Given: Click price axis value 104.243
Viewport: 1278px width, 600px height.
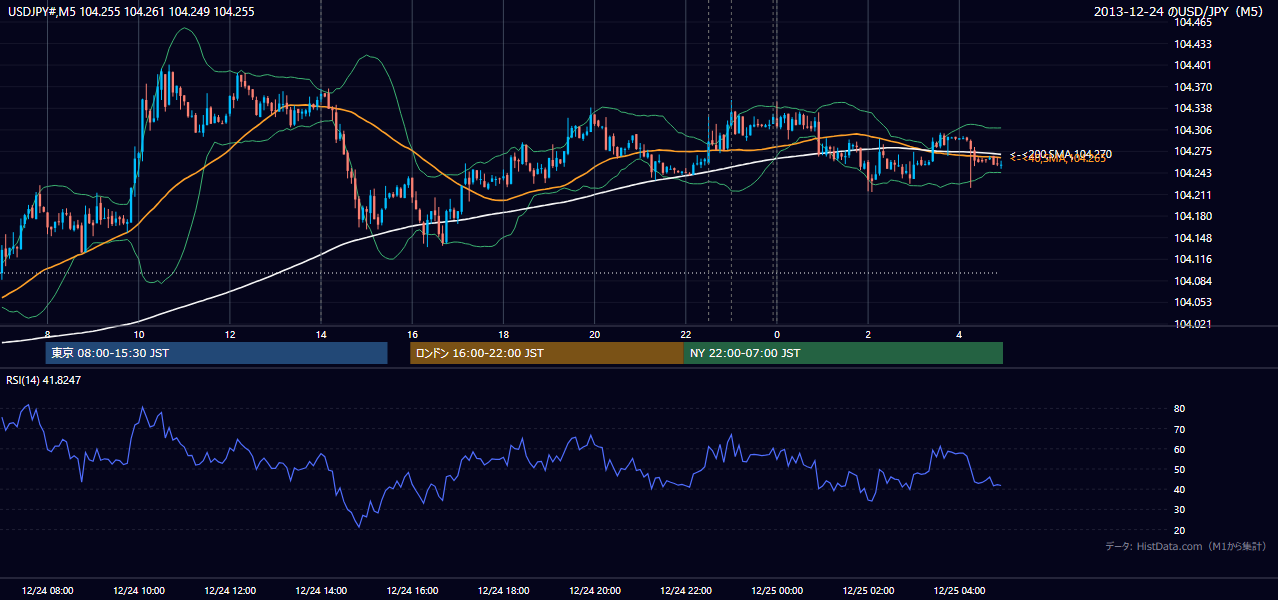Looking at the screenshot, I should (x=1193, y=173).
